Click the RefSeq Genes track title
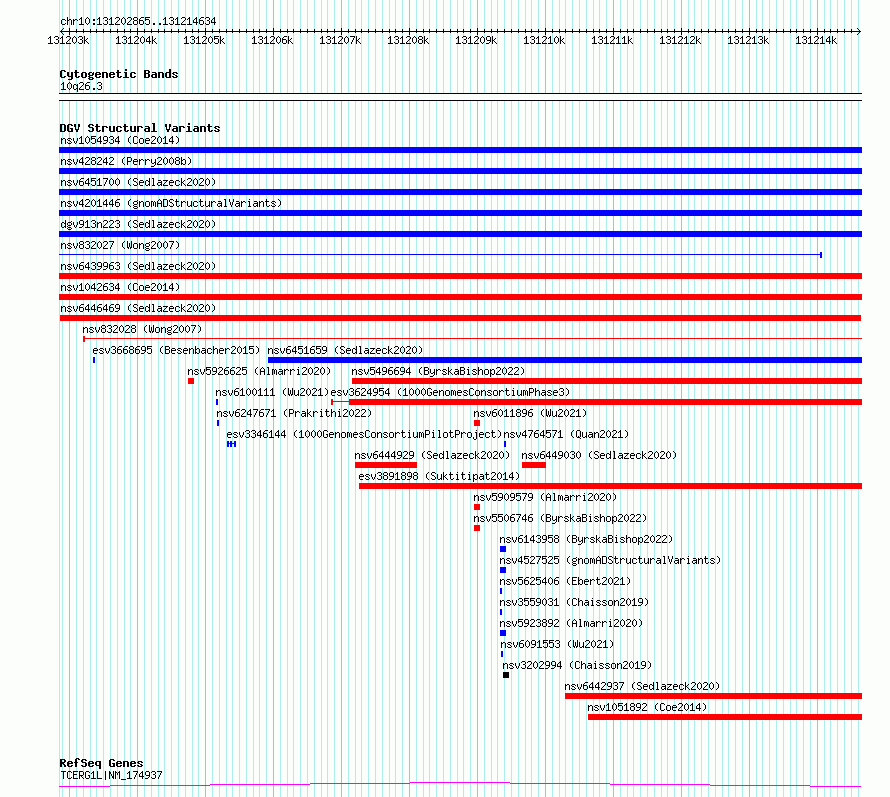Image resolution: width=890 pixels, height=797 pixels. tap(102, 764)
